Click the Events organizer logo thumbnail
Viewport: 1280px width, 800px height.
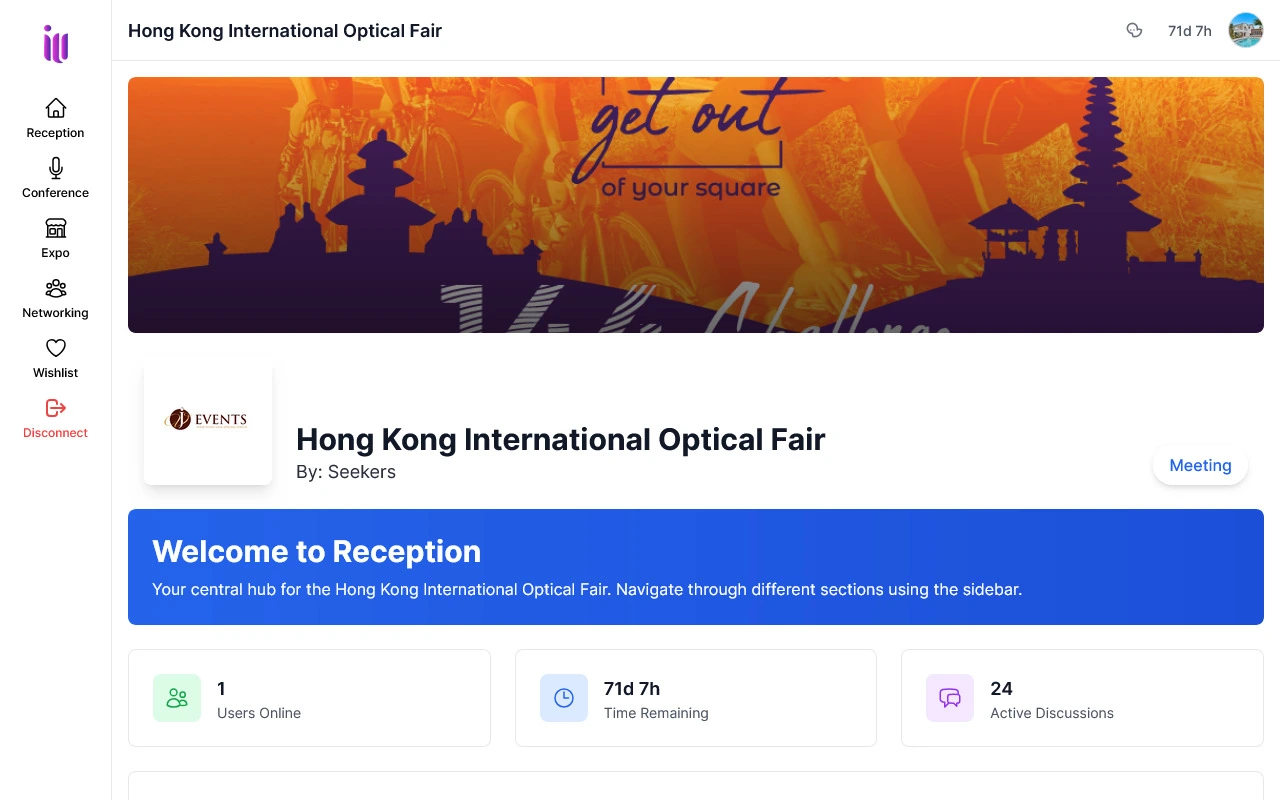pos(208,420)
